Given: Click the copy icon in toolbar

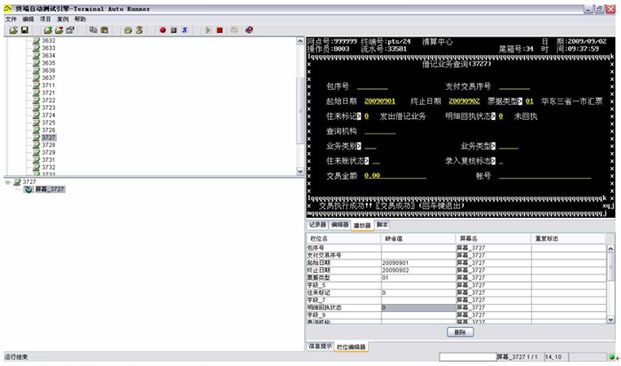Looking at the screenshot, I should (93, 30).
